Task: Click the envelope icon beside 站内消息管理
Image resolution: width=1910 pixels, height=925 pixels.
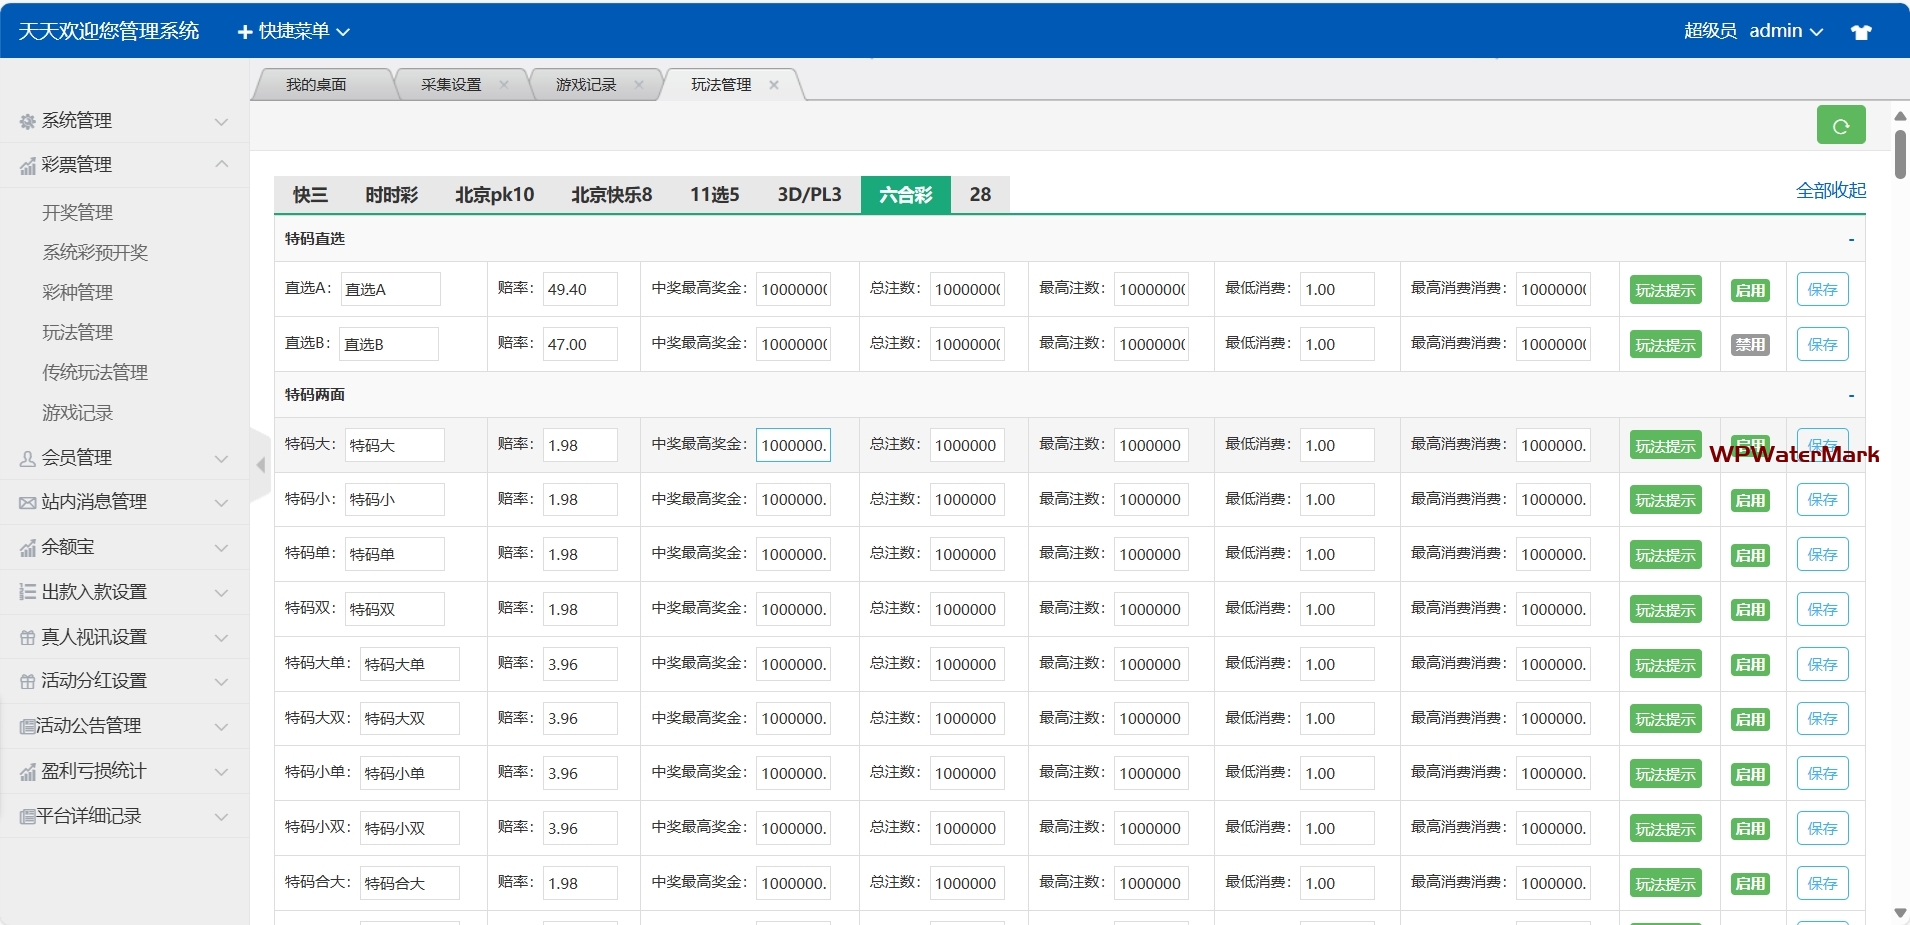Action: pyautogui.click(x=28, y=503)
